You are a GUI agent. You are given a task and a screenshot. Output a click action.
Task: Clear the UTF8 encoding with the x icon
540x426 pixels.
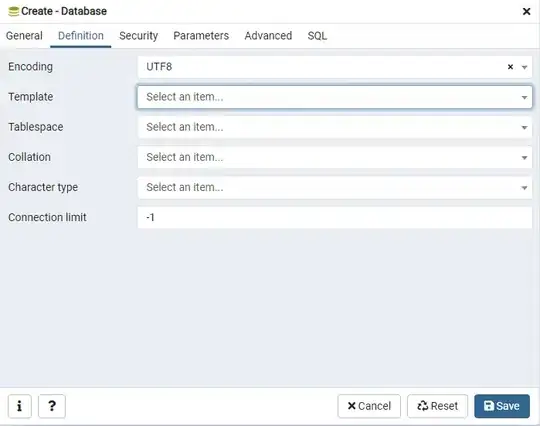click(510, 67)
